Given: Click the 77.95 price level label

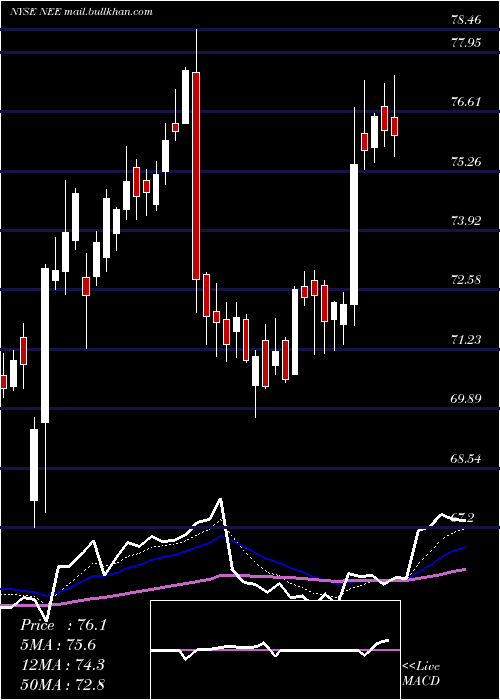Looking at the screenshot, I should (467, 43).
